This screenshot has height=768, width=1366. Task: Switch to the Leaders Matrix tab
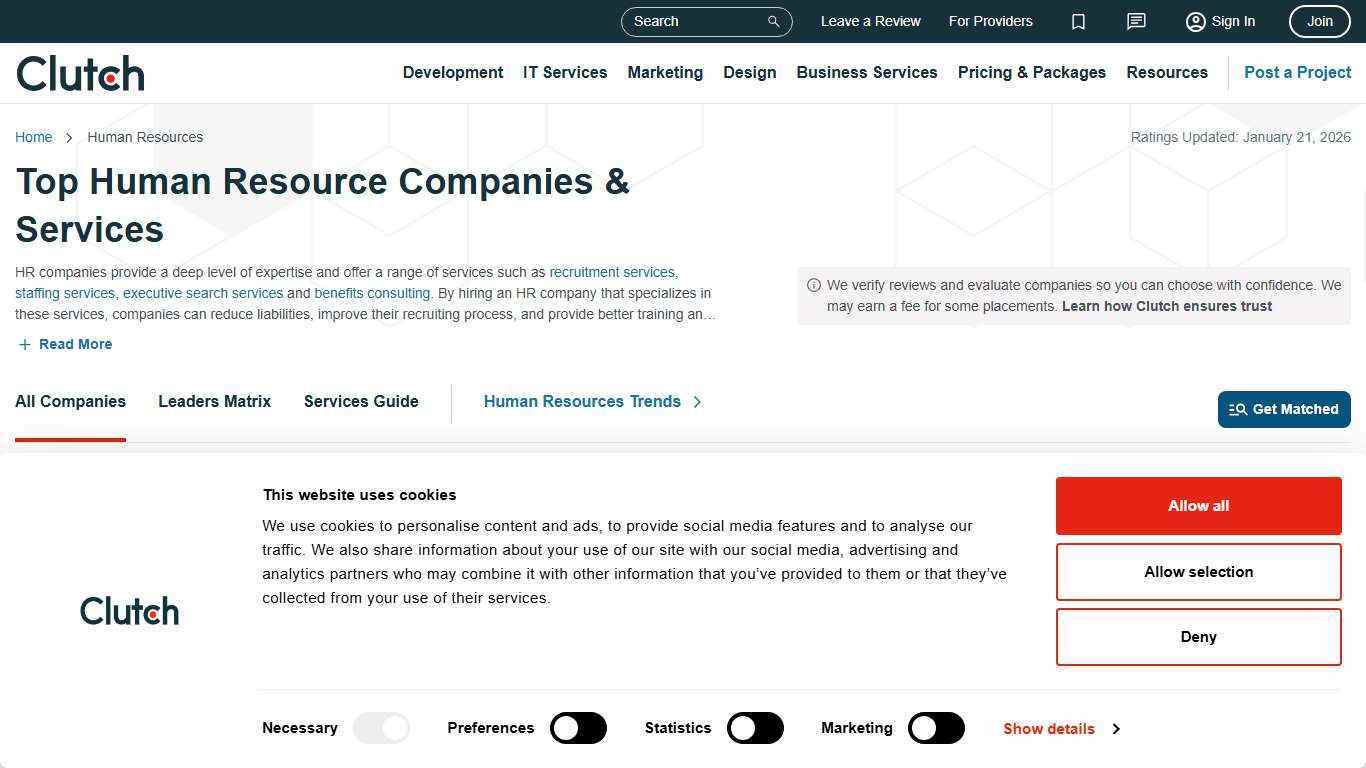[214, 401]
